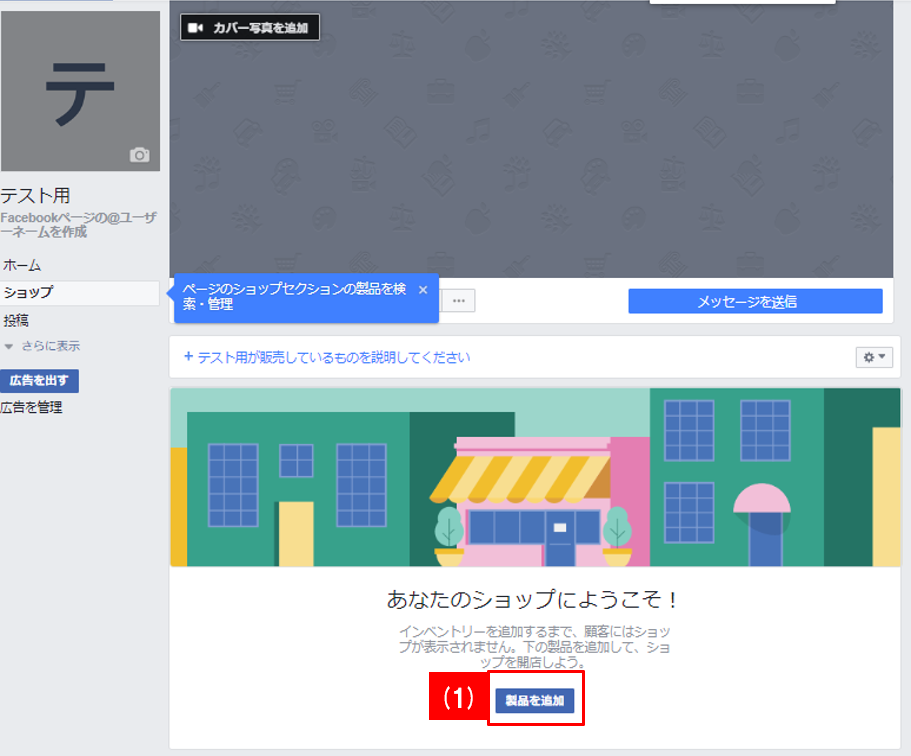Viewport: 911px width, 756px height.
Task: Click the profile picture thumbnail
Action: click(x=78, y=90)
